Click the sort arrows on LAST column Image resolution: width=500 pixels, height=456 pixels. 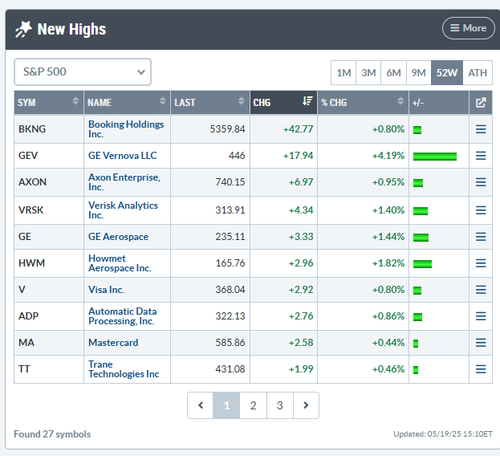241,101
